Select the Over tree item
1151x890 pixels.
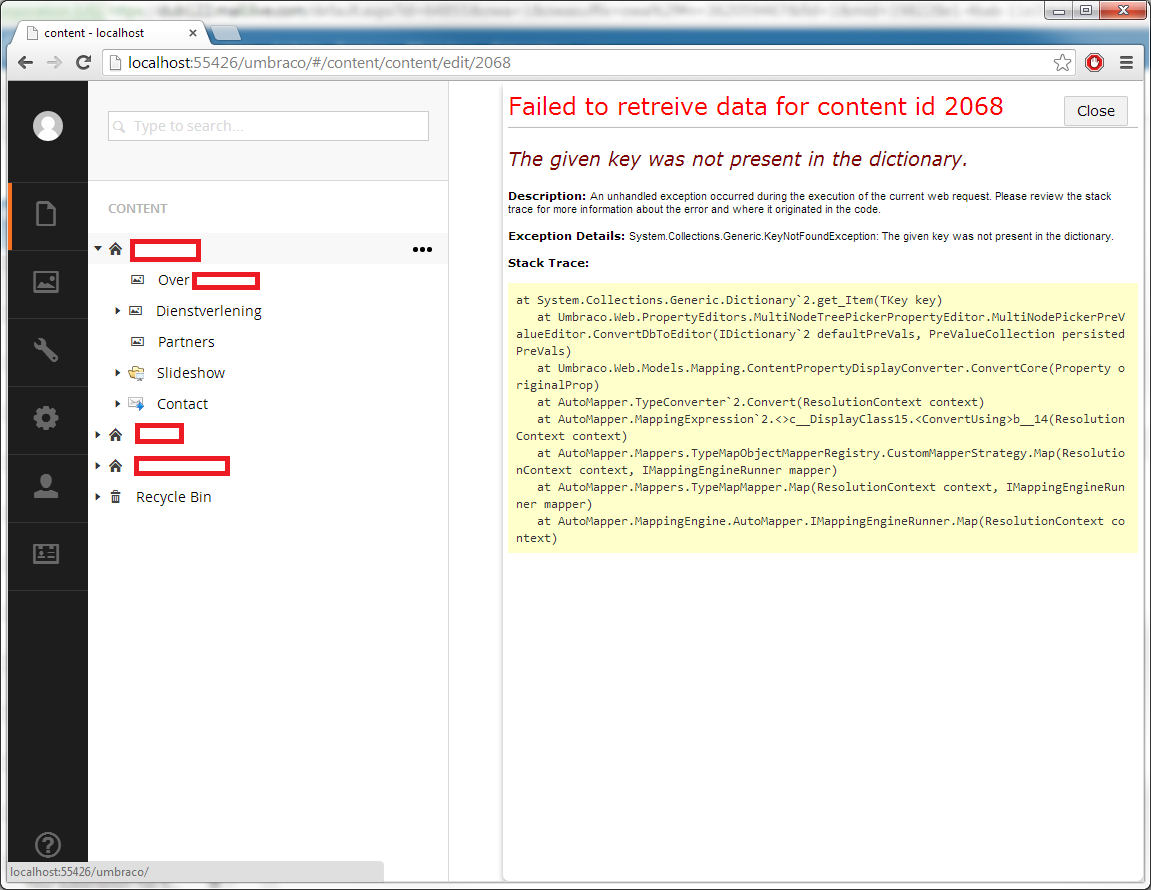(x=173, y=280)
